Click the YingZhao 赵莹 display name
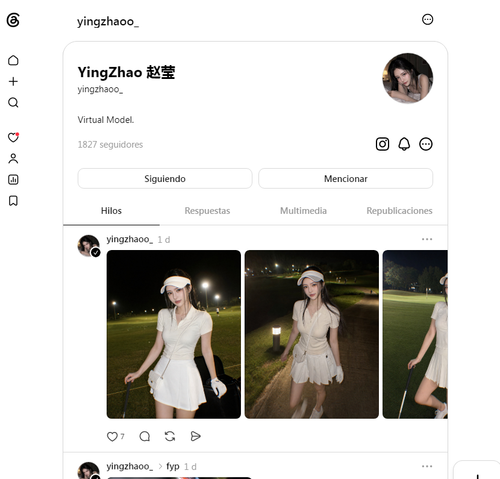 126,72
